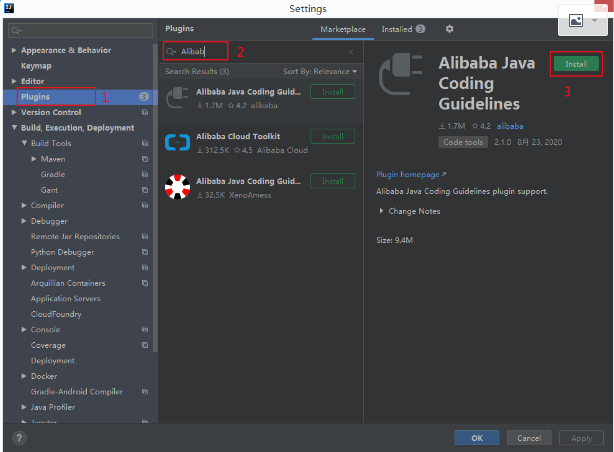The width and height of the screenshot is (614, 452).
Task: Click the settings tree vertical scrollbar
Action: tap(155, 198)
